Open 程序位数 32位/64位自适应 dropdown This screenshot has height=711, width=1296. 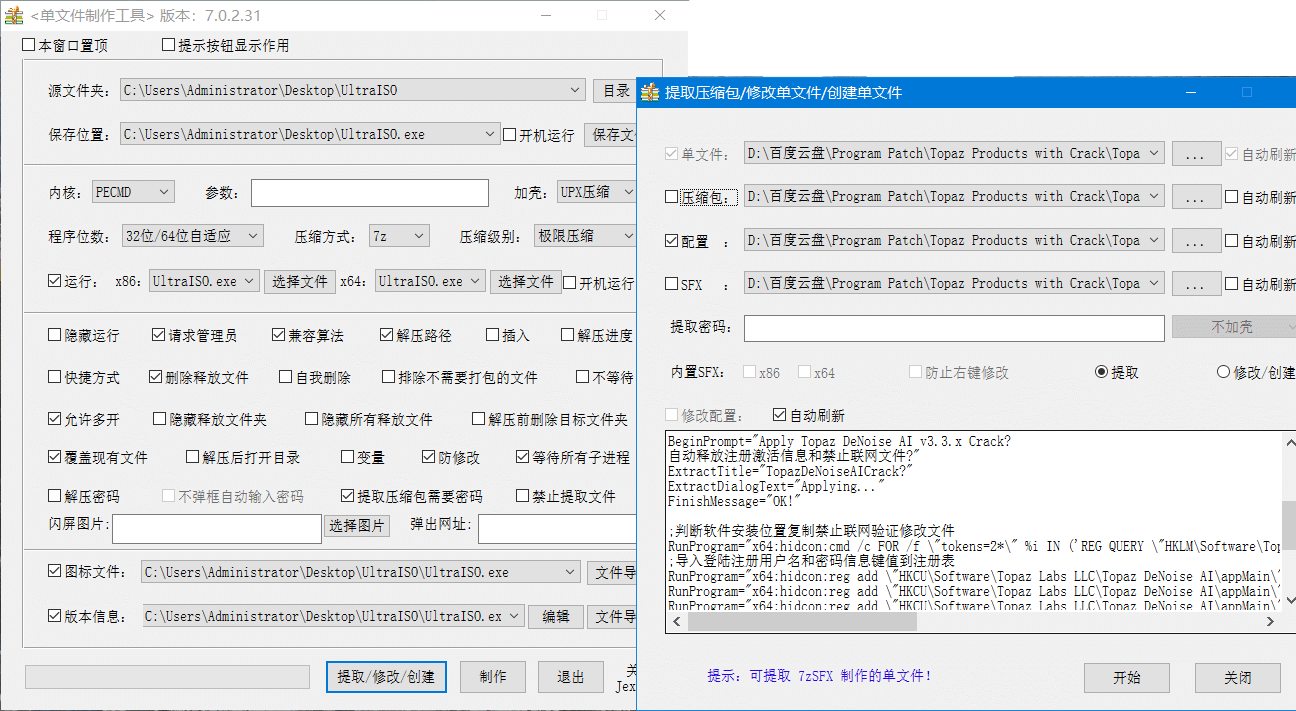click(253, 236)
